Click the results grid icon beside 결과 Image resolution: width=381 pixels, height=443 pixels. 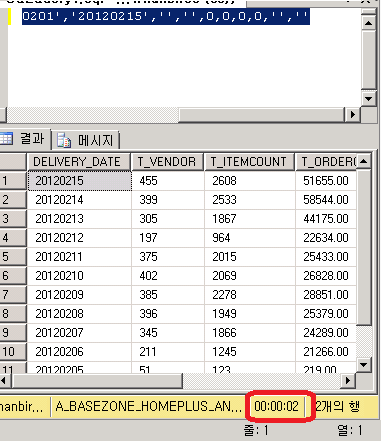pyautogui.click(x=6, y=138)
